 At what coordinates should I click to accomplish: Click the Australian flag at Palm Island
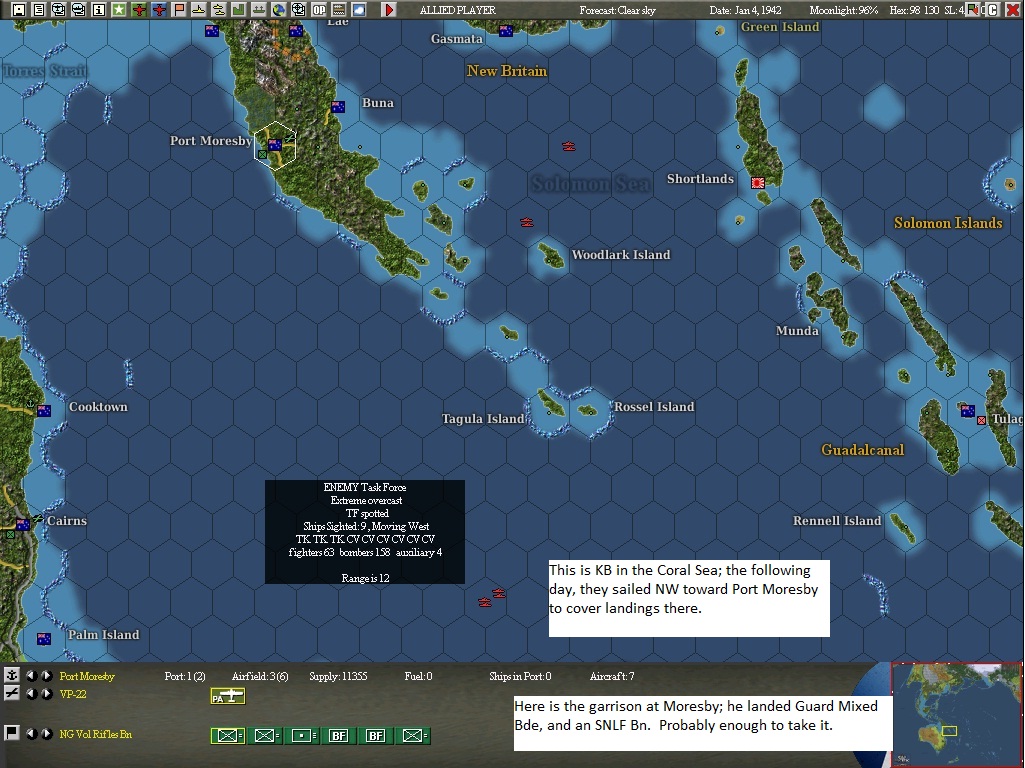tap(44, 639)
